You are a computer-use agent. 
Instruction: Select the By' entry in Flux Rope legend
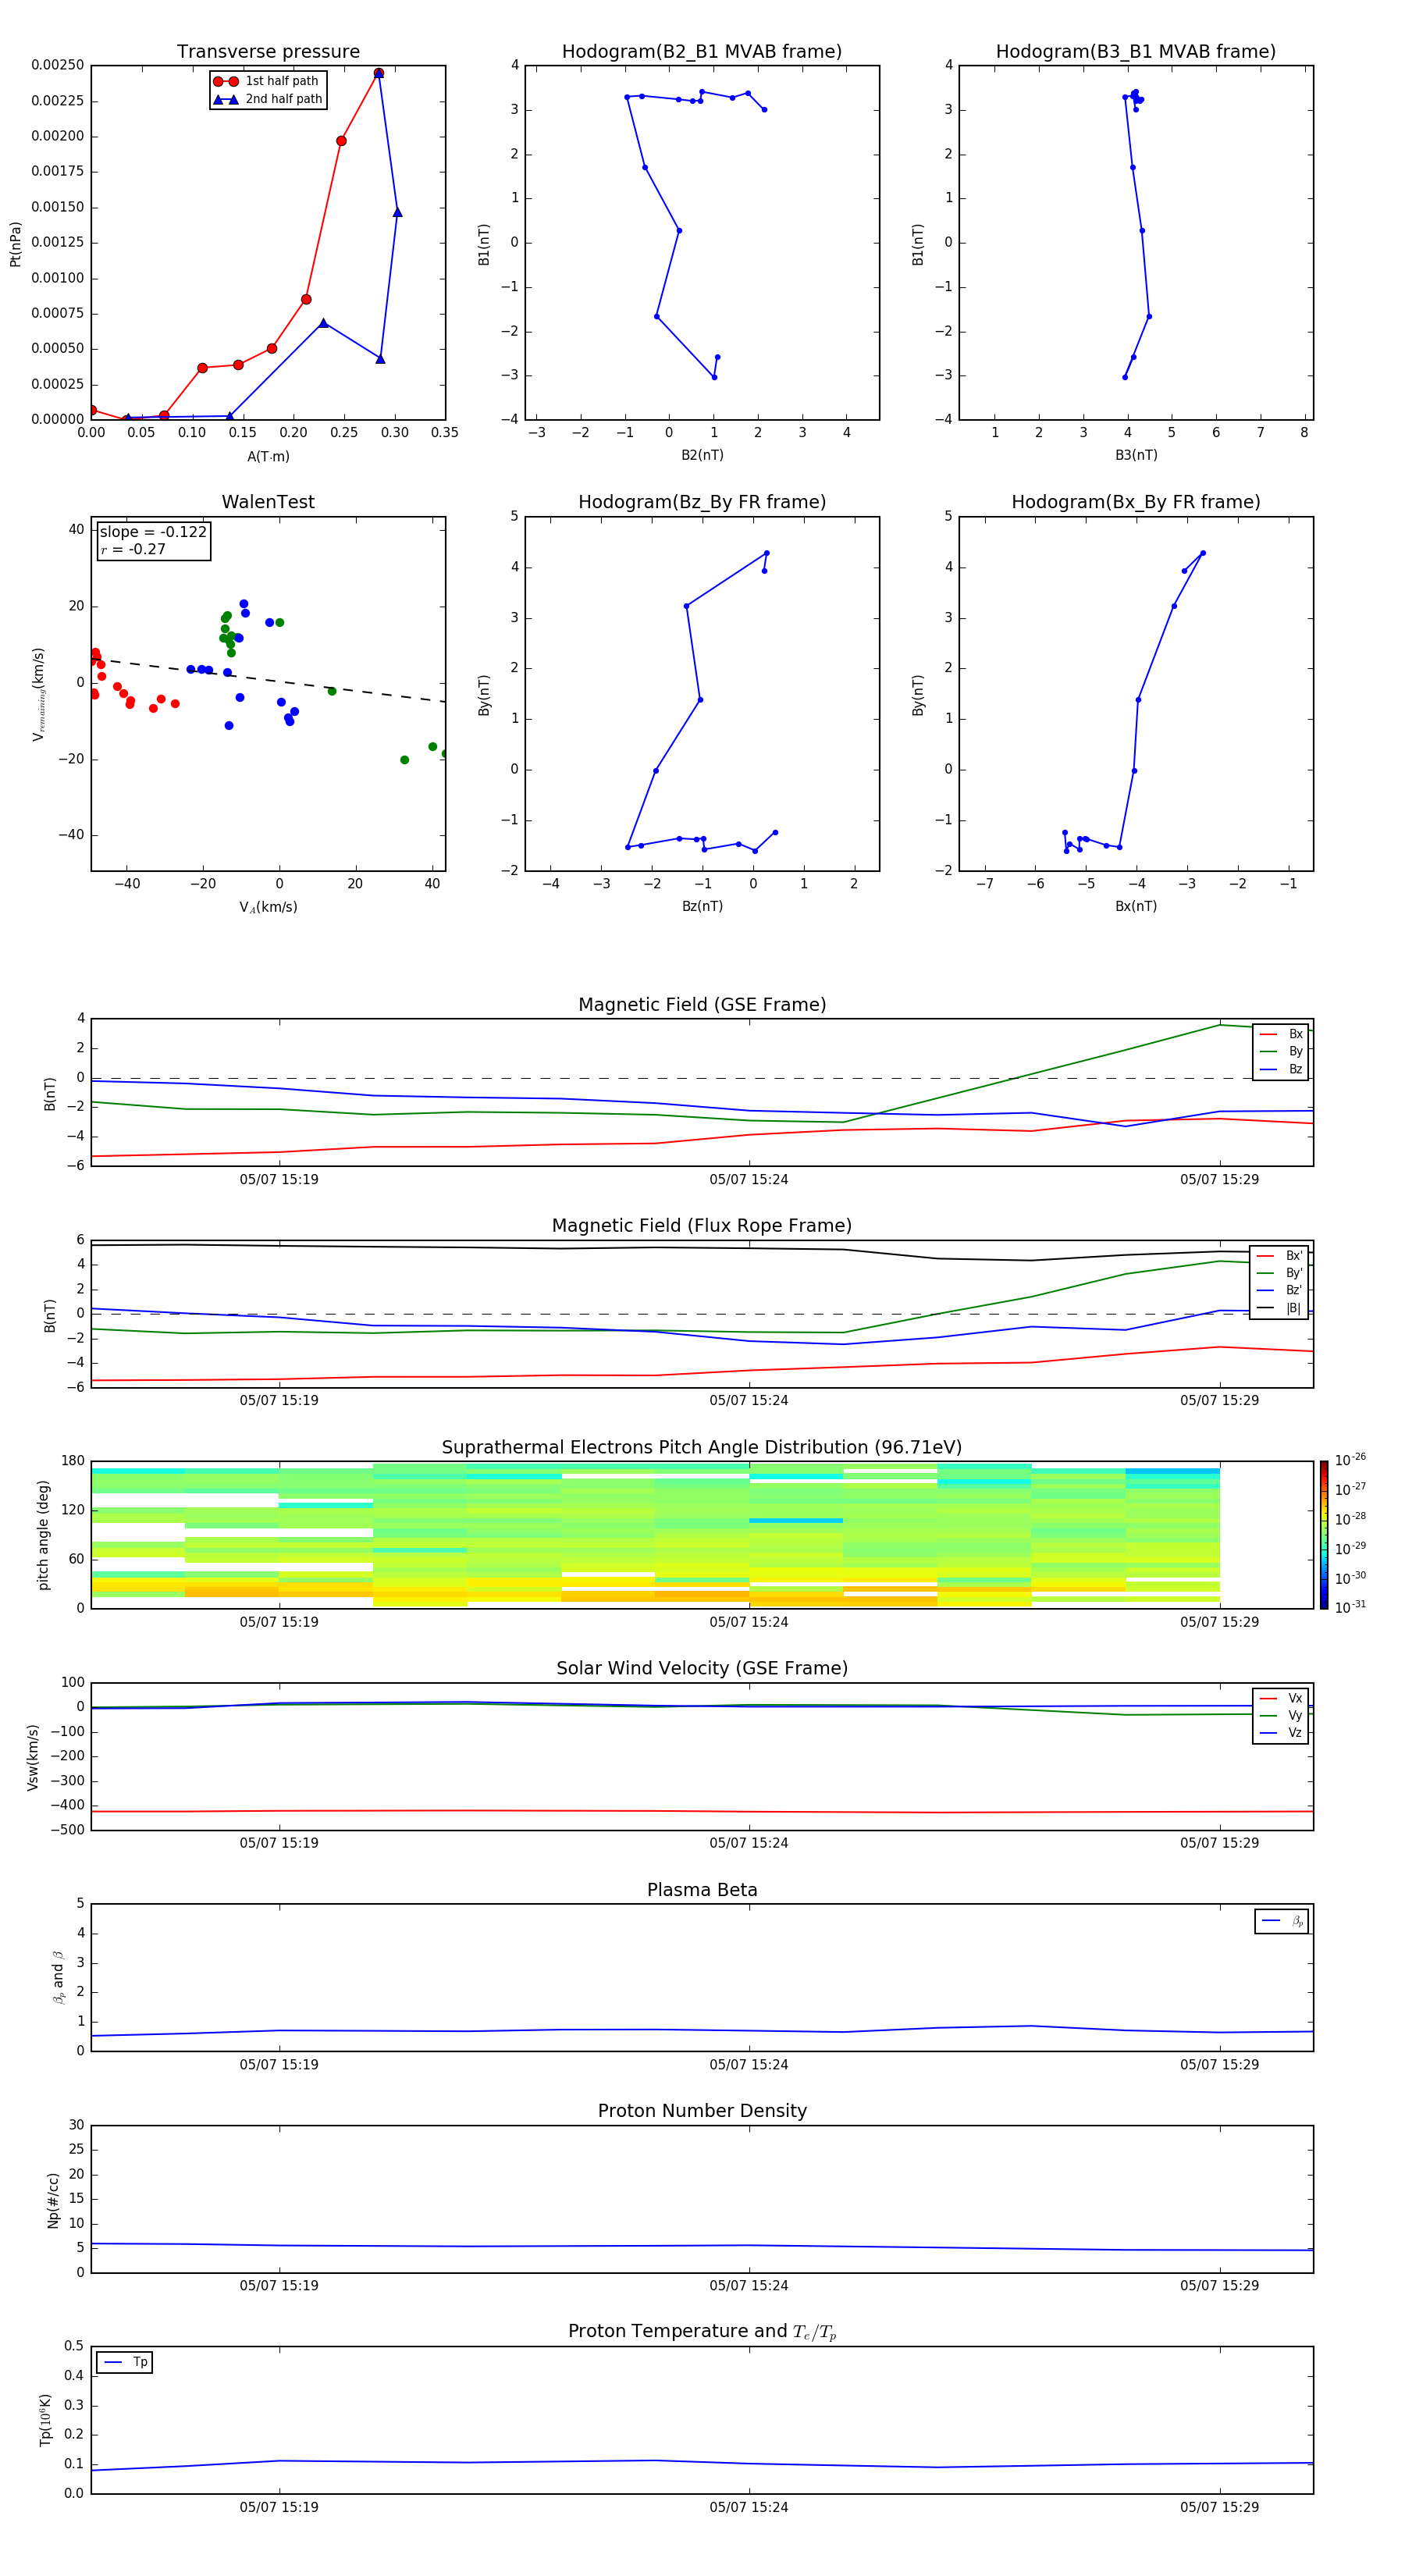1279,1273
